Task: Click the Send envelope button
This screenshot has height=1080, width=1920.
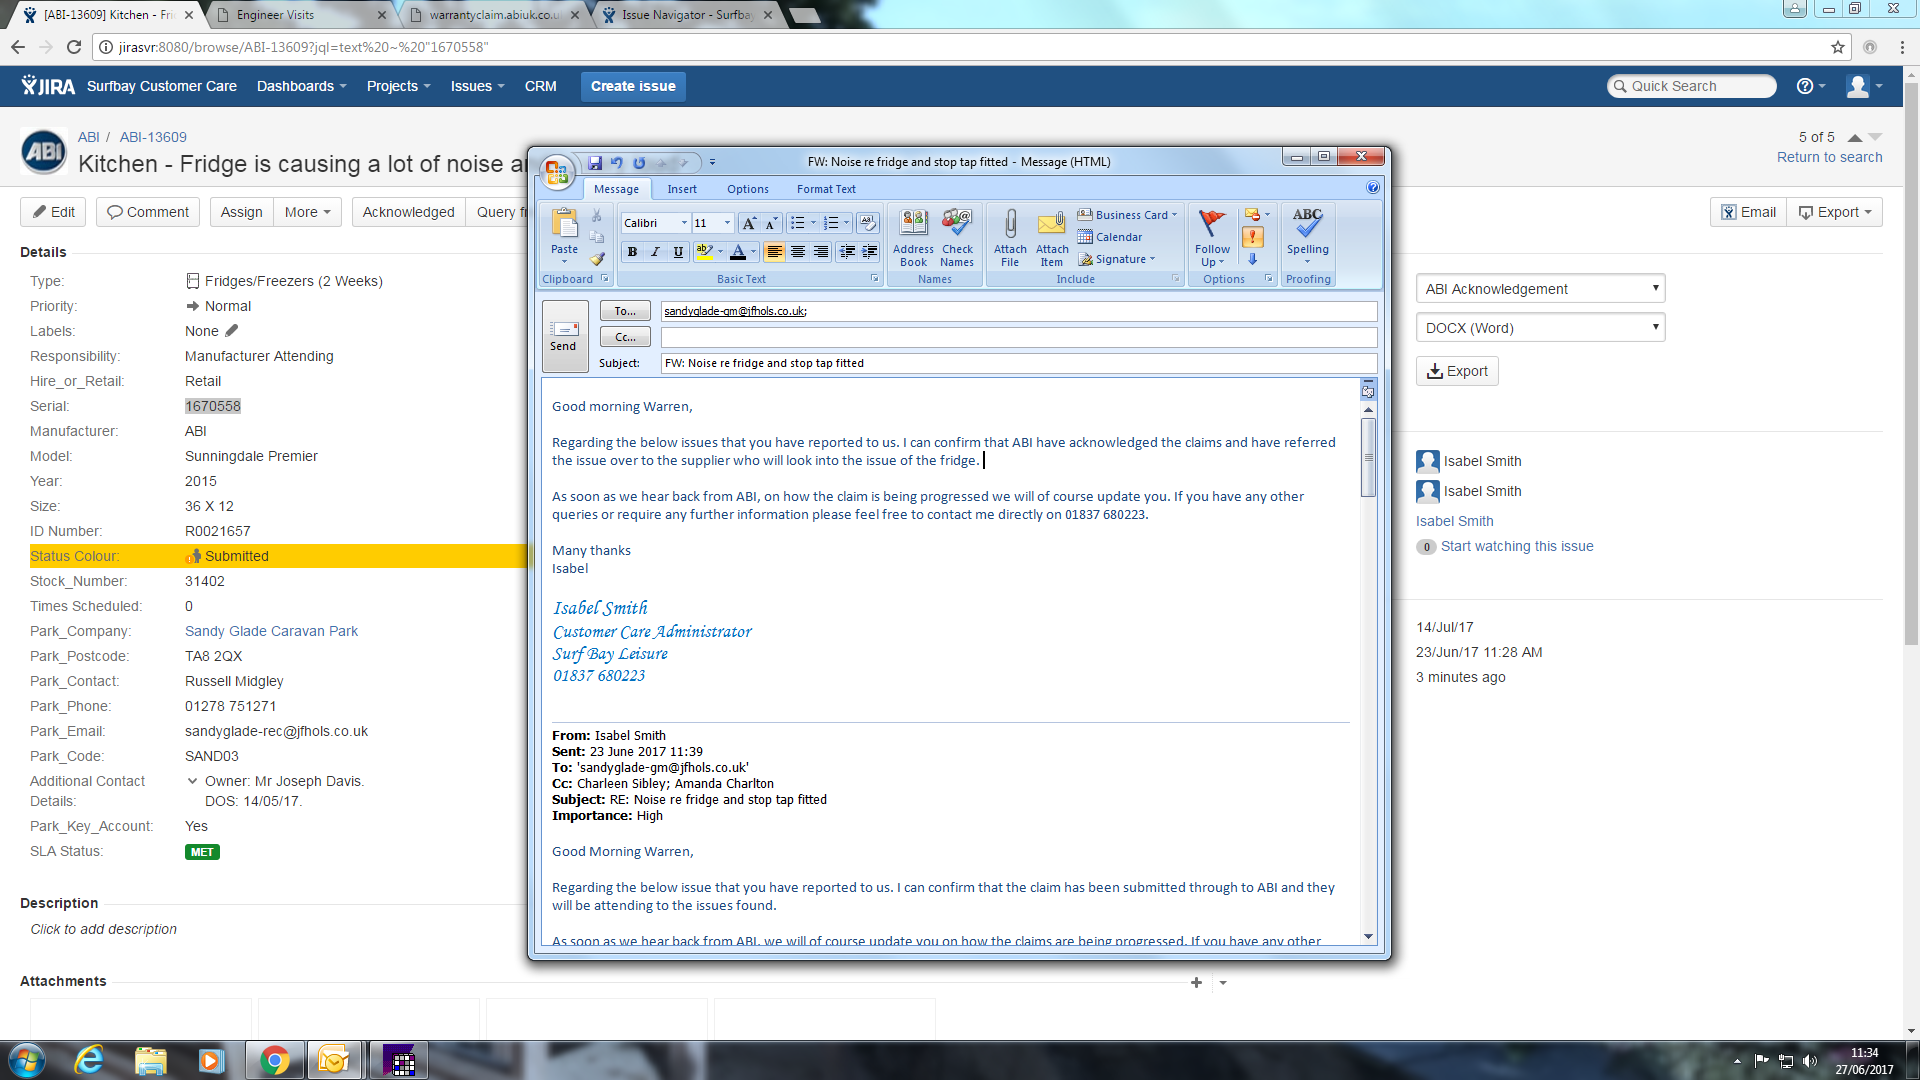Action: 564,335
